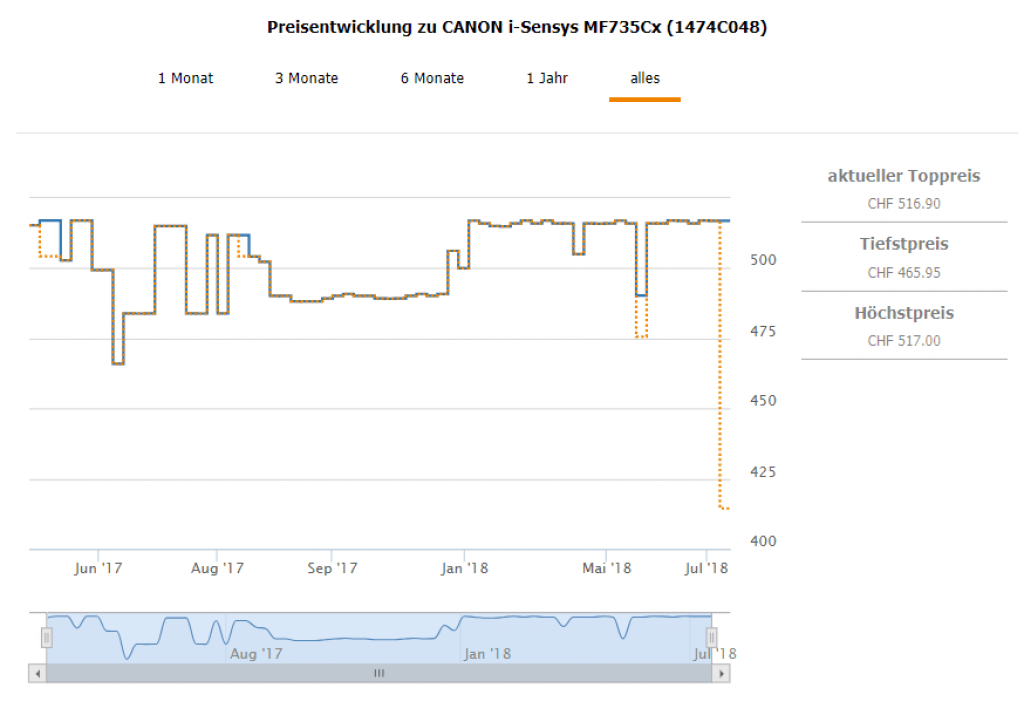Select the 1 Monat time range tab
The image size is (1024, 715).
click(x=185, y=78)
